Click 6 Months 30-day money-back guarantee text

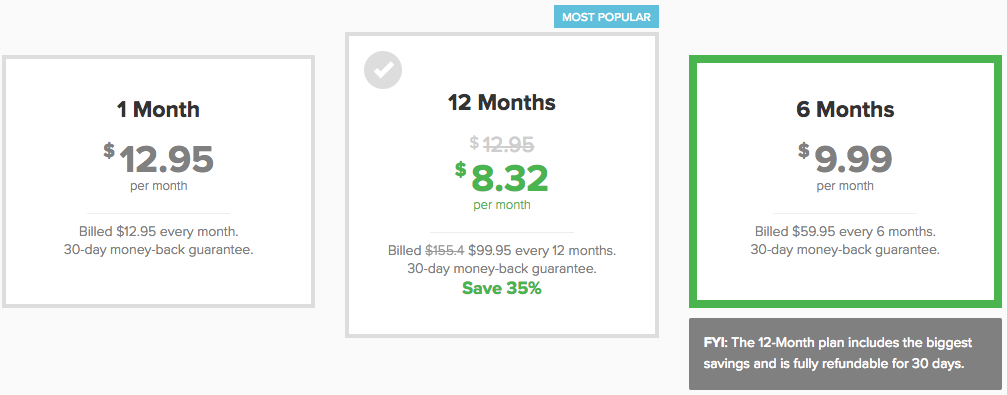click(845, 249)
